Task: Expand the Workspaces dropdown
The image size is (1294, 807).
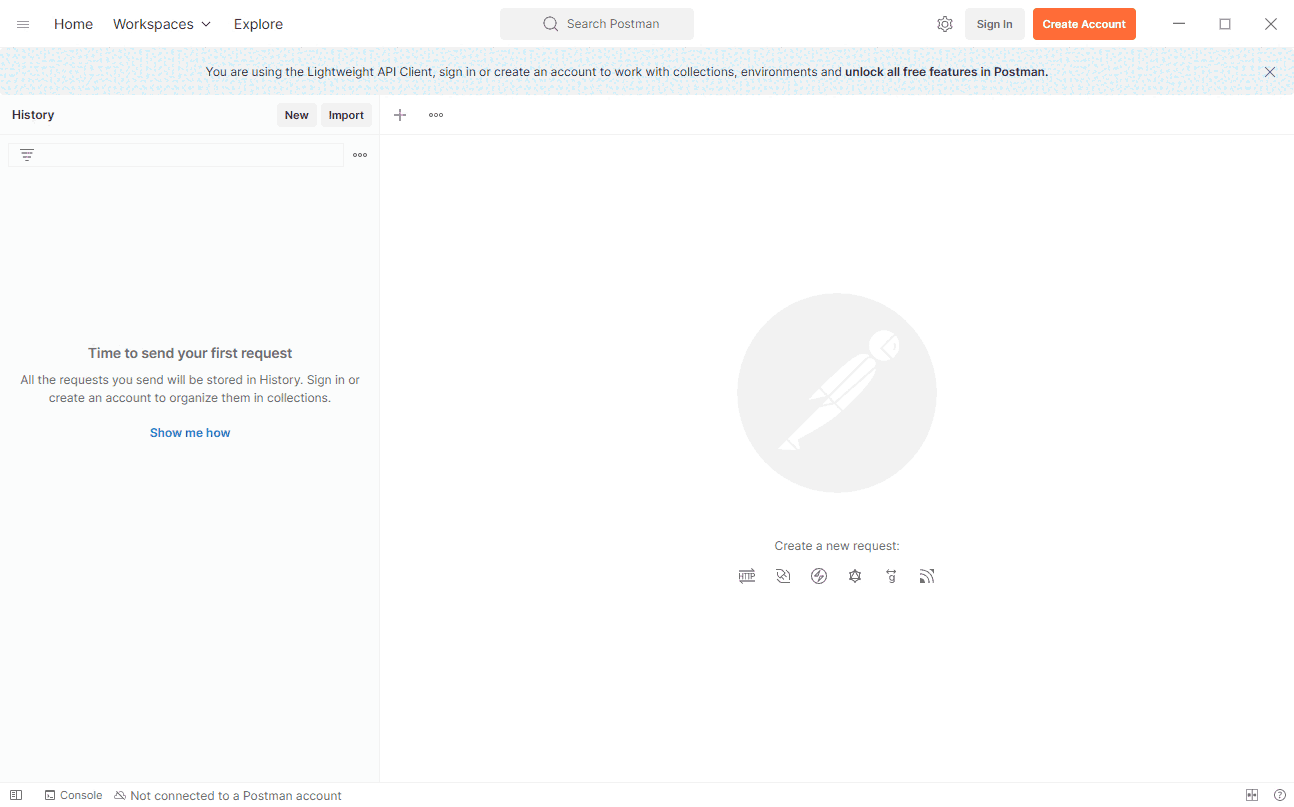Action: 162,24
